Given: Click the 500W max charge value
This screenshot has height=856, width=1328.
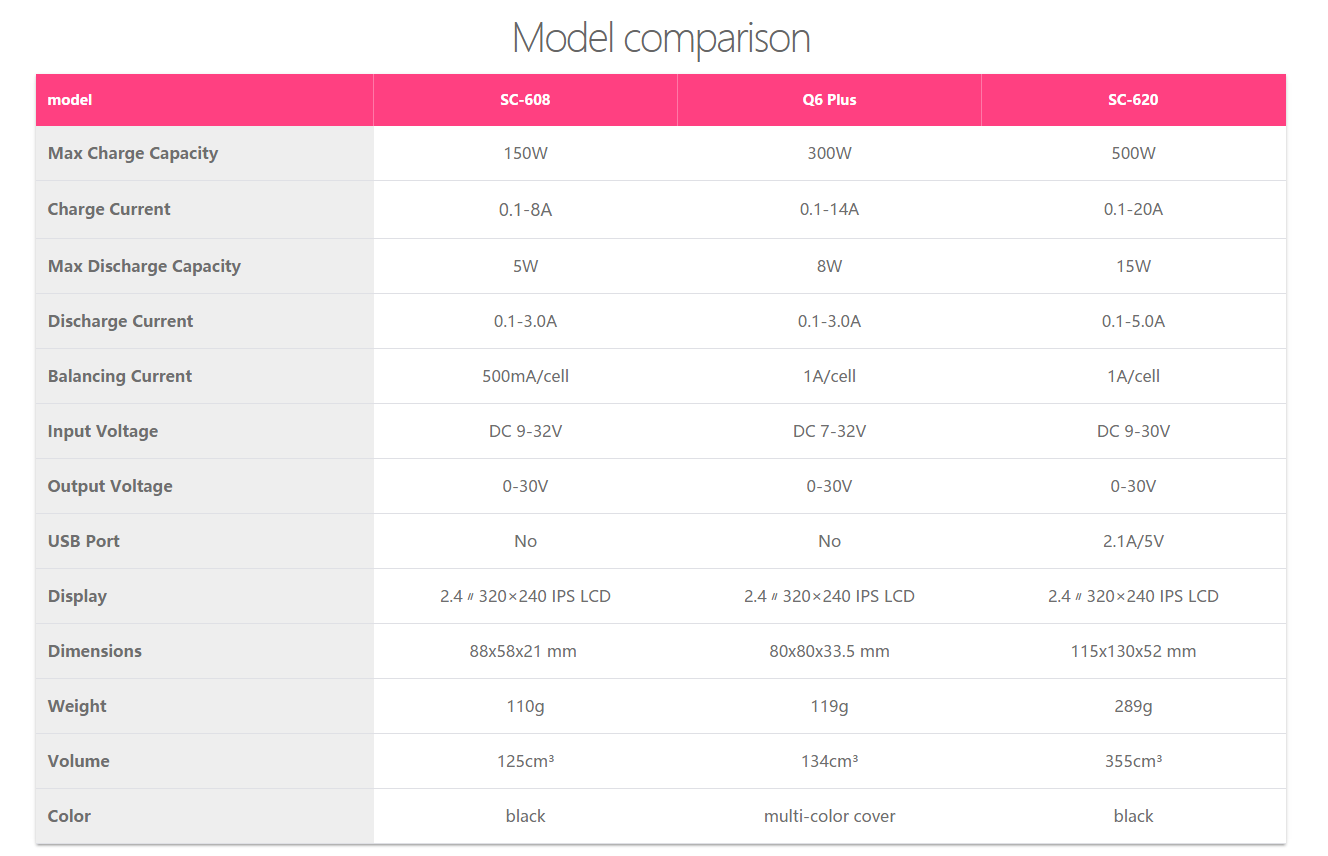Looking at the screenshot, I should tap(1133, 153).
